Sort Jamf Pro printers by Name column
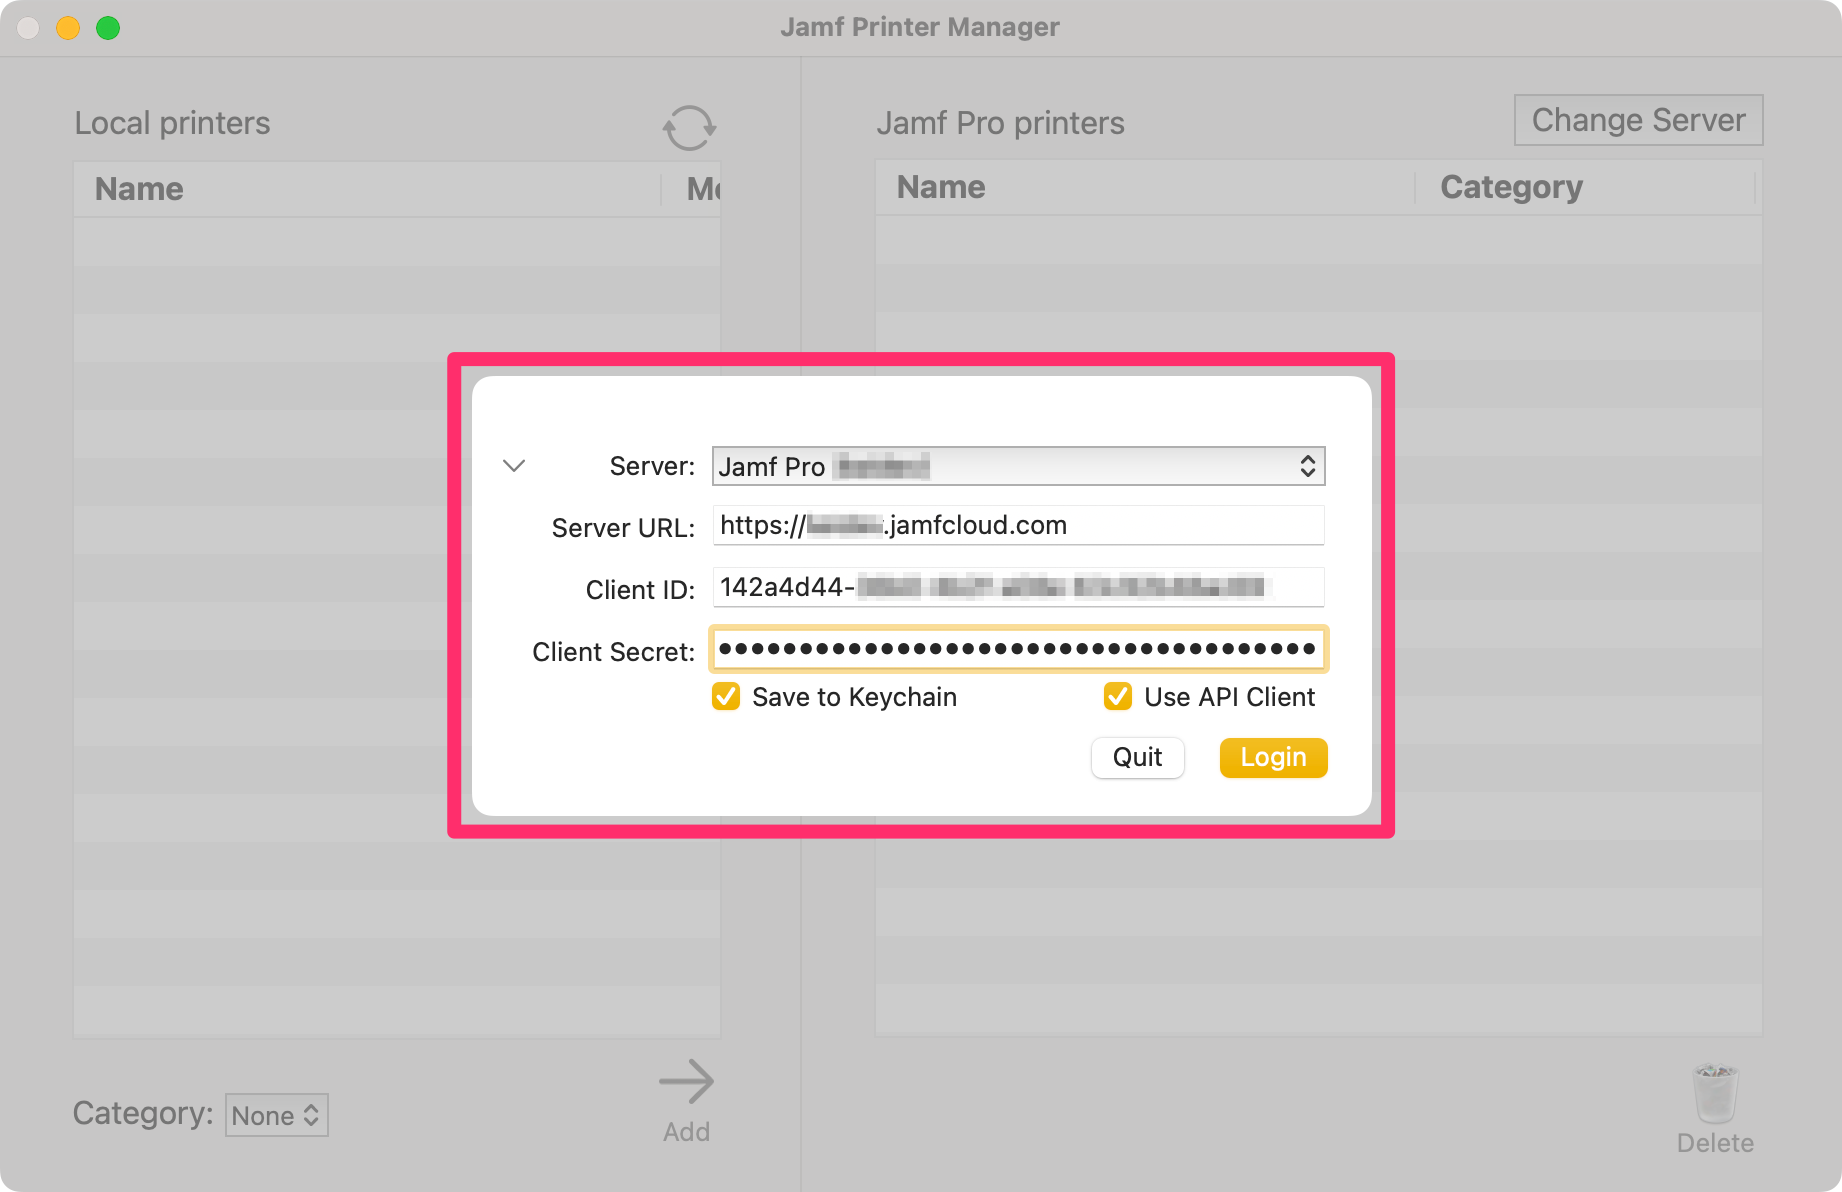1842x1192 pixels. pos(1145,187)
